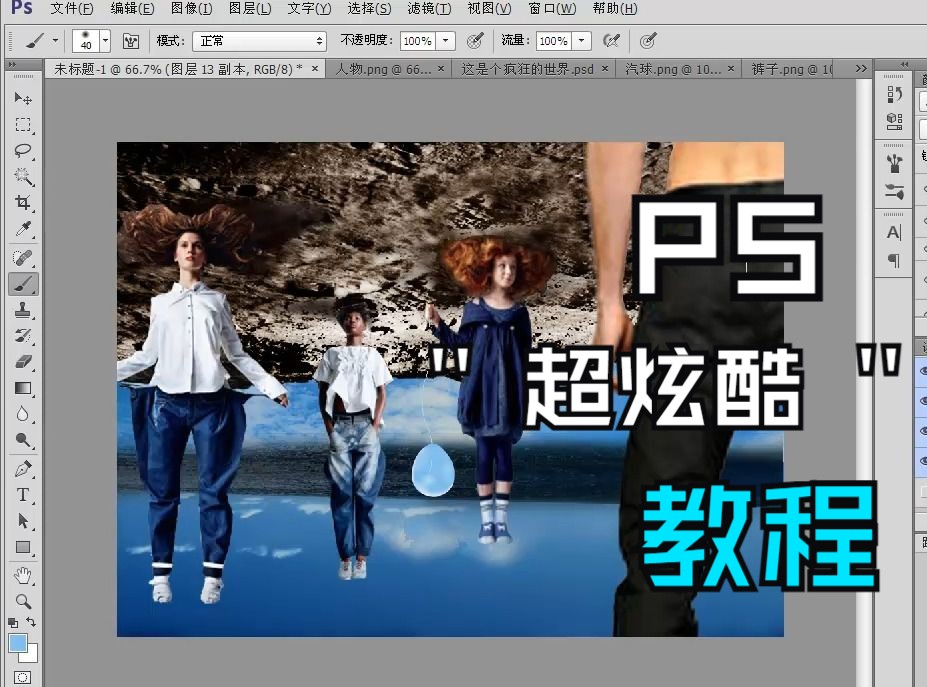Select the Clone Stamp tool
The height and width of the screenshot is (687, 927).
point(23,310)
